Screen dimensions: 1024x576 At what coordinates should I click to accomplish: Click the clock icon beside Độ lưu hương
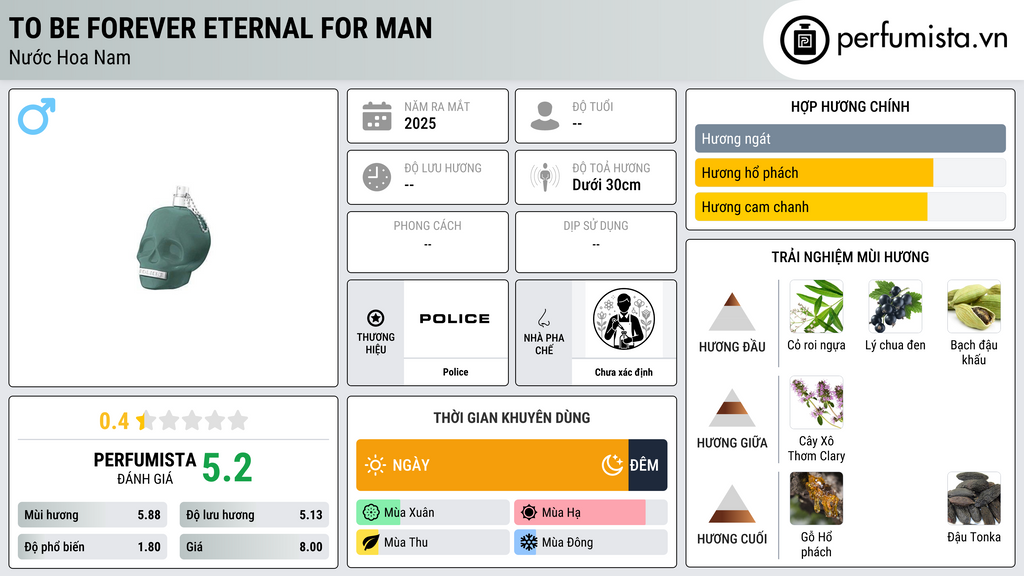click(377, 177)
